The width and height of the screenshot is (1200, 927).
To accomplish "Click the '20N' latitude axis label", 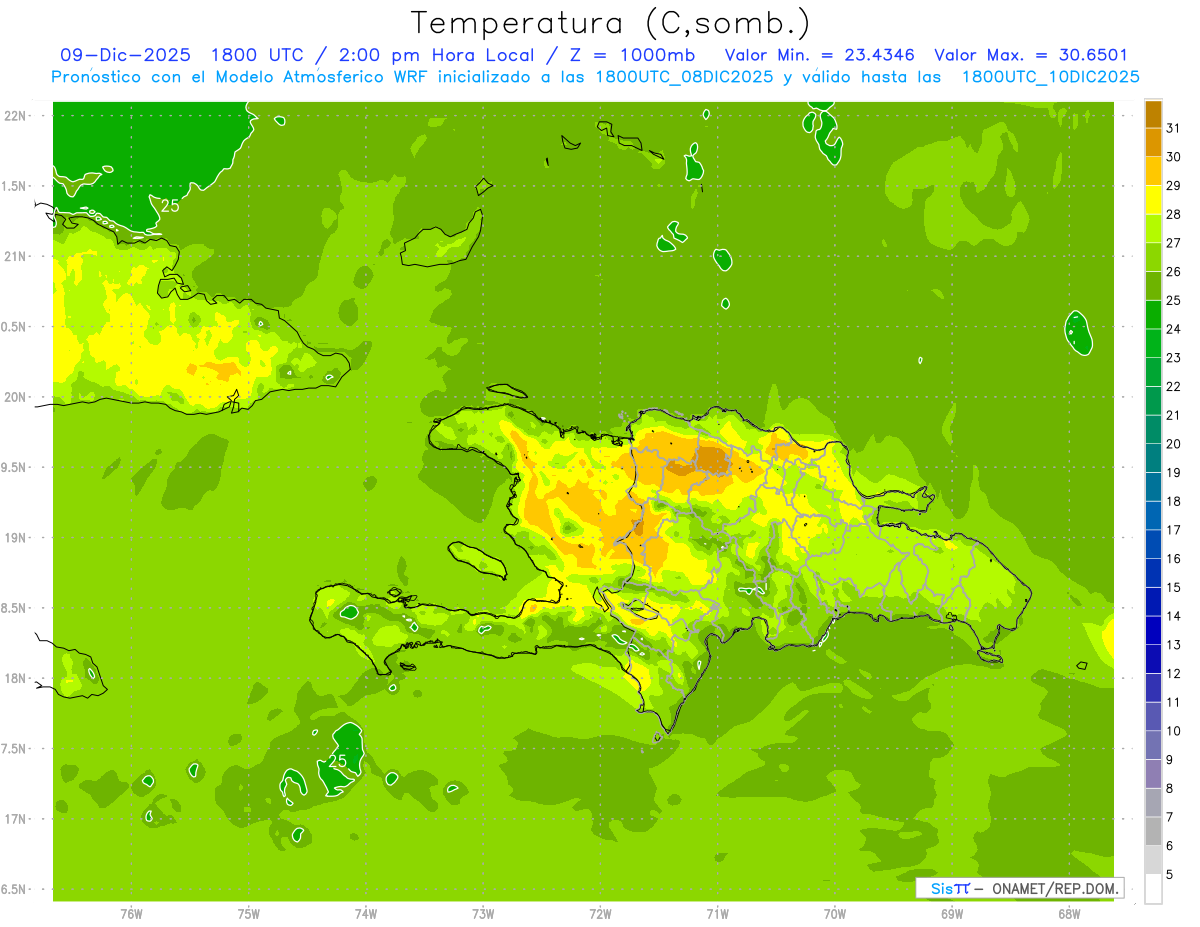I will pos(15,397).
